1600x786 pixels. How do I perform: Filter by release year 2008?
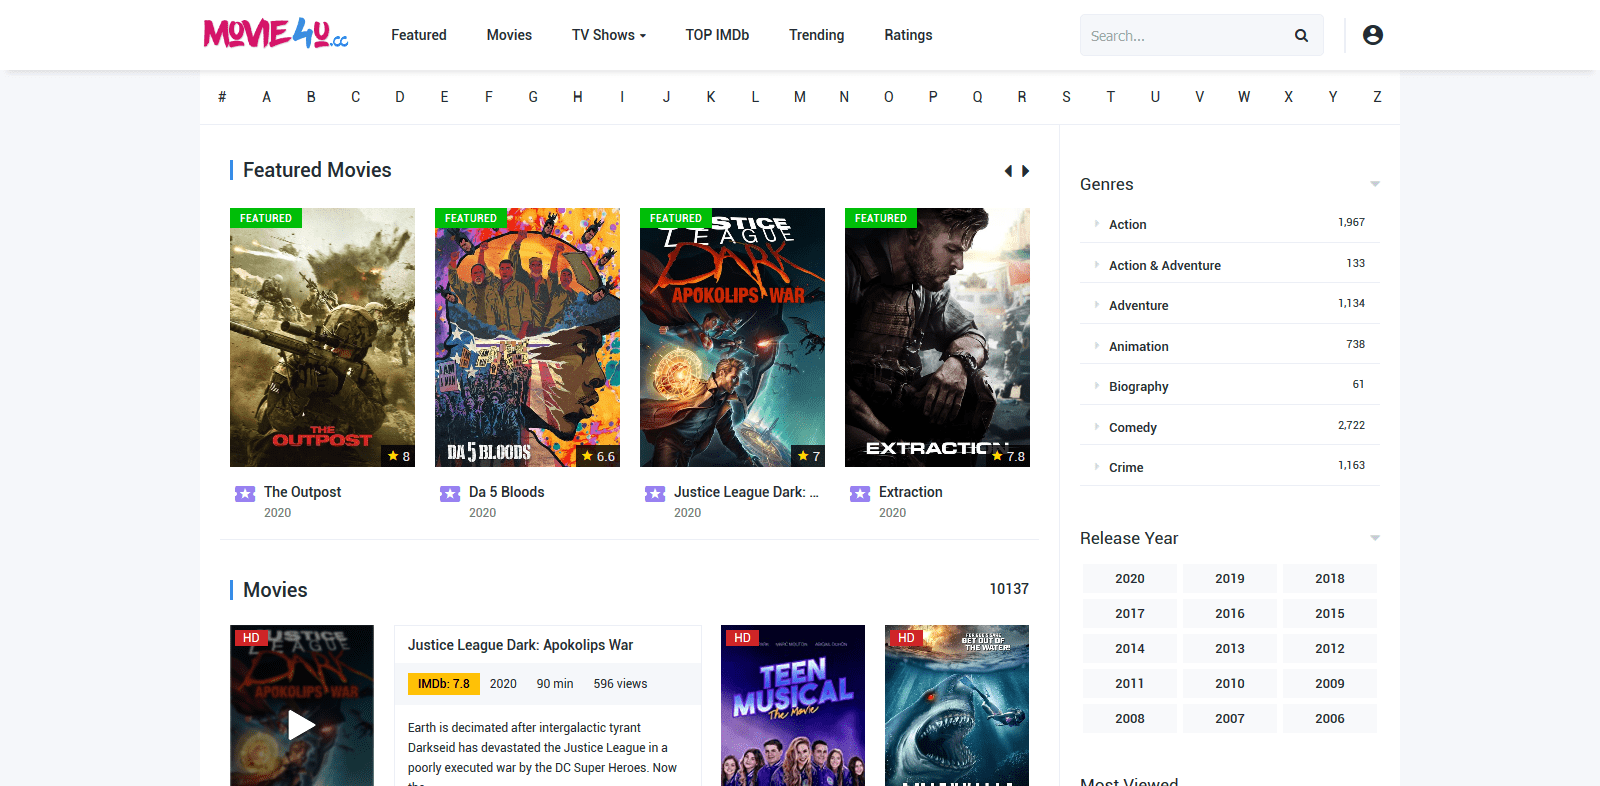point(1130,719)
